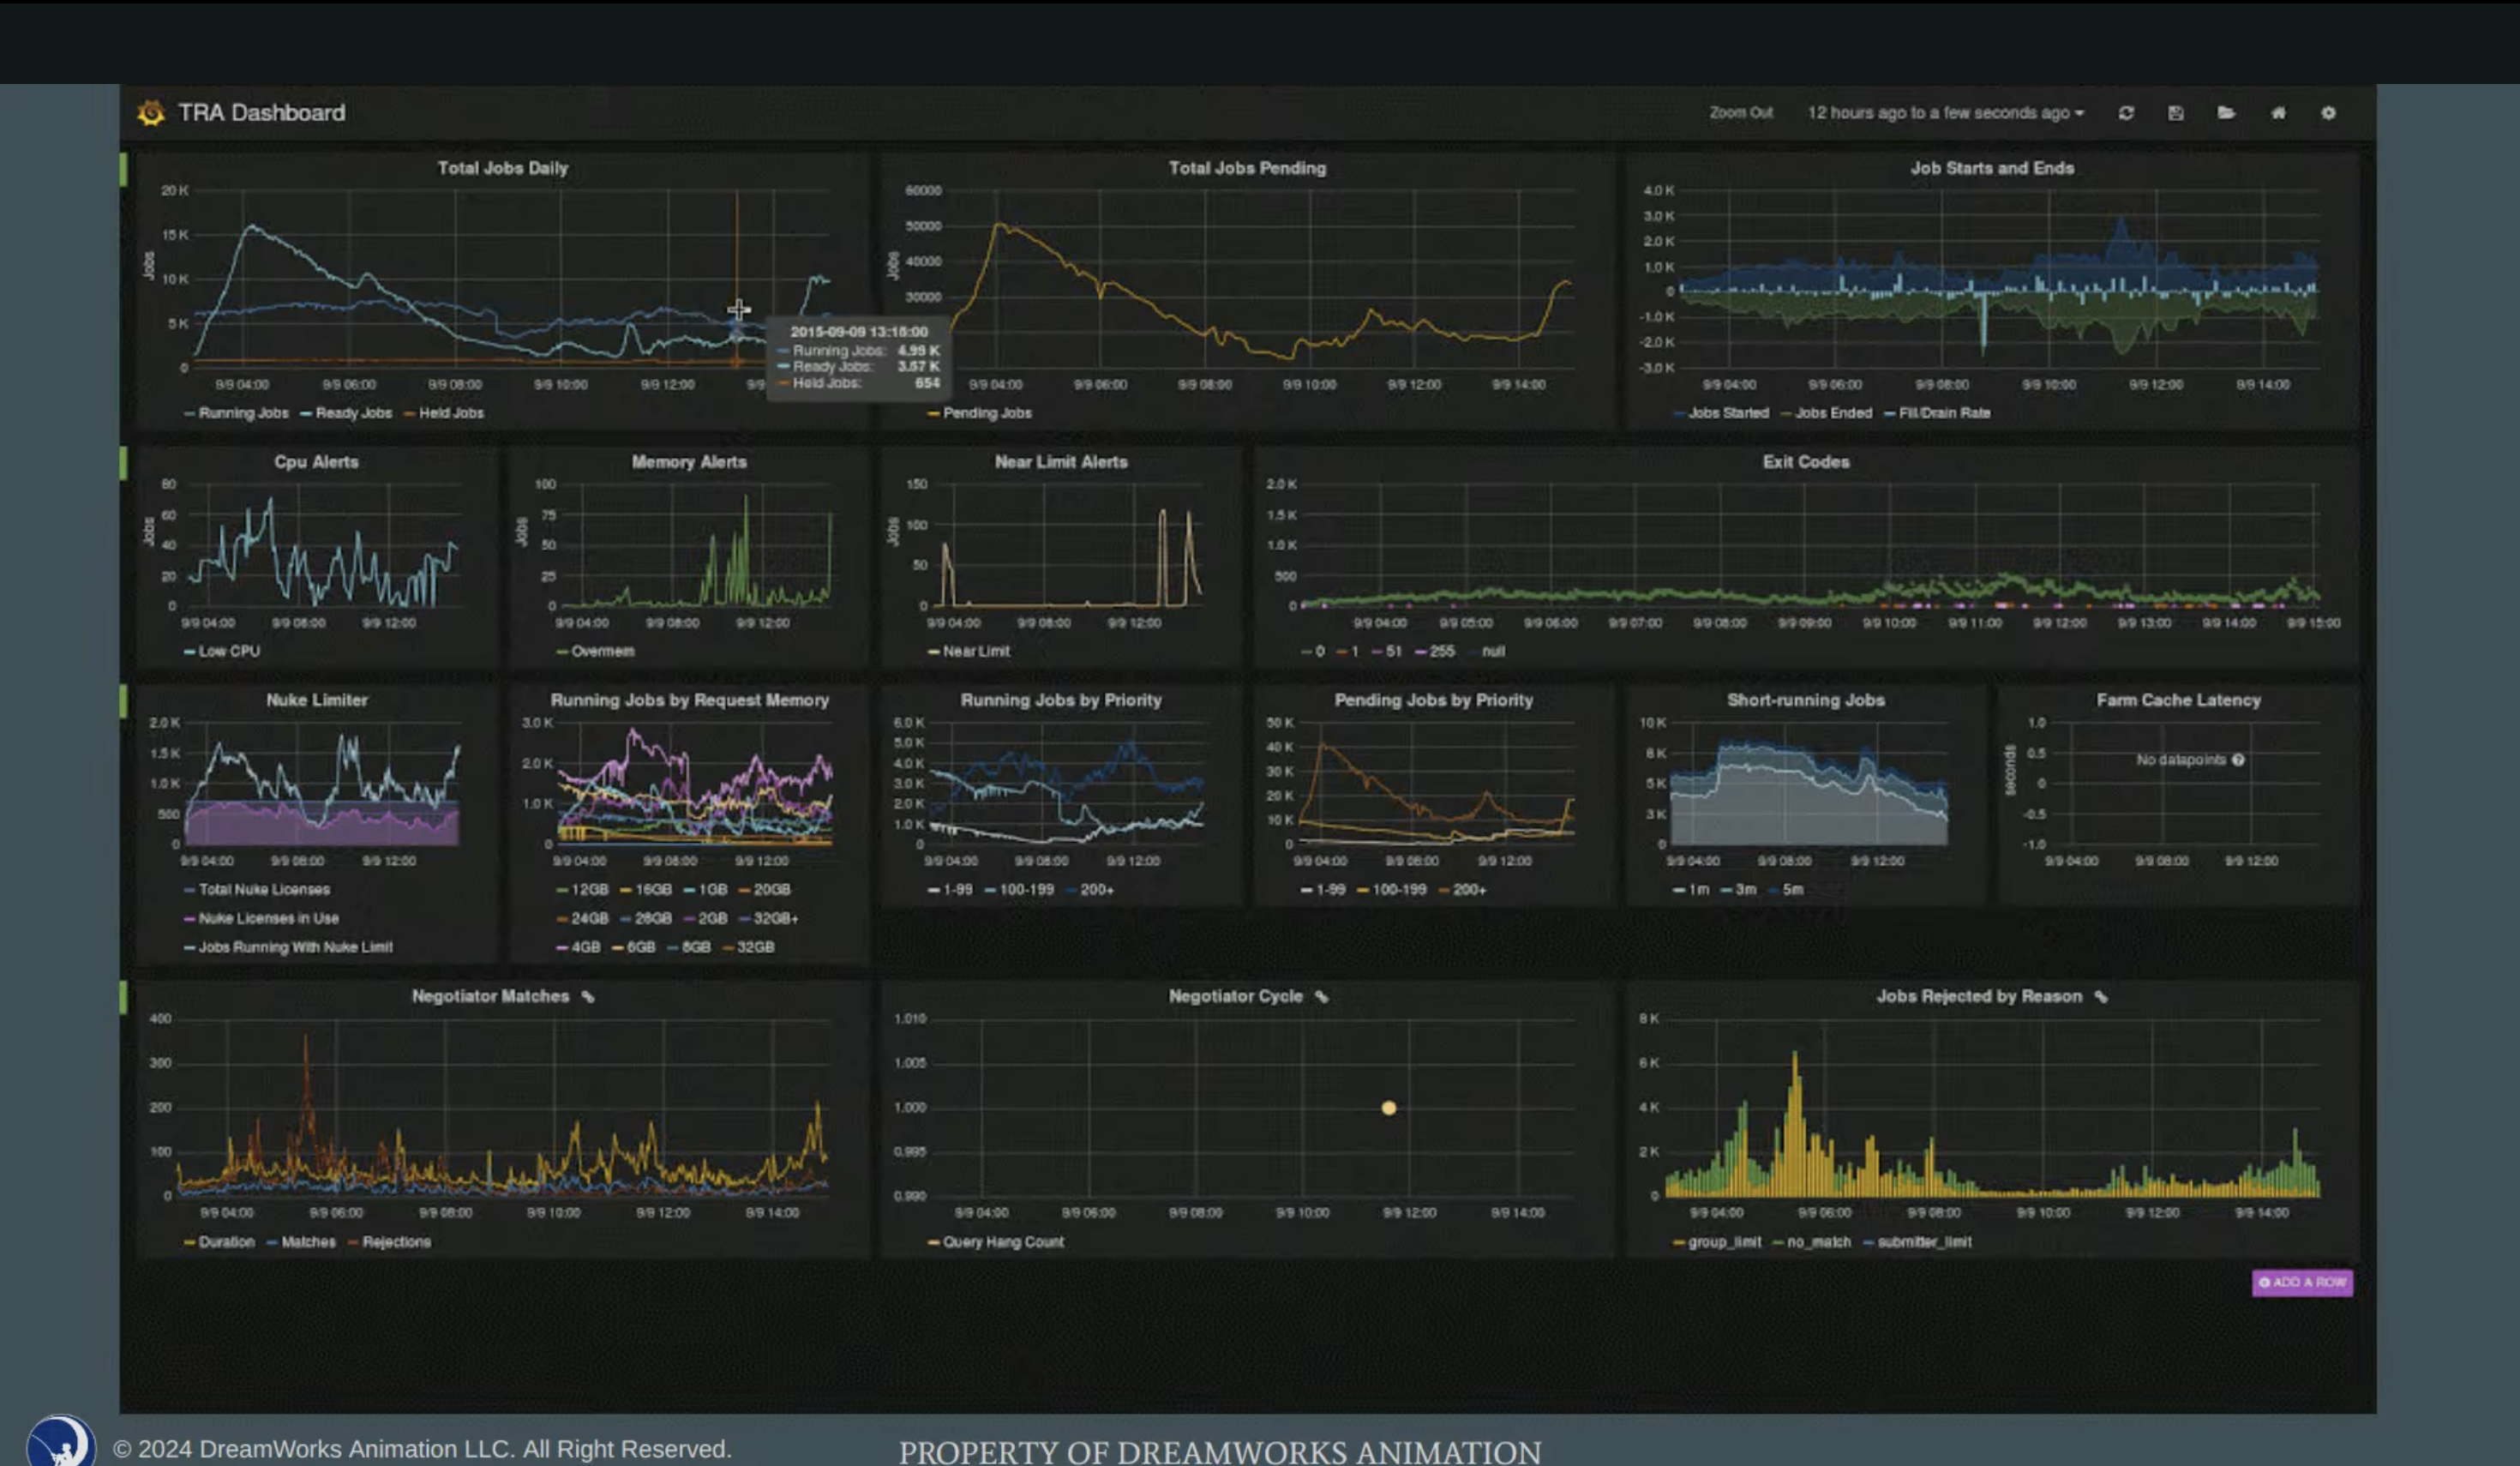
Task: Expand the row handle beside Nuke Limiter
Action: click(x=124, y=702)
